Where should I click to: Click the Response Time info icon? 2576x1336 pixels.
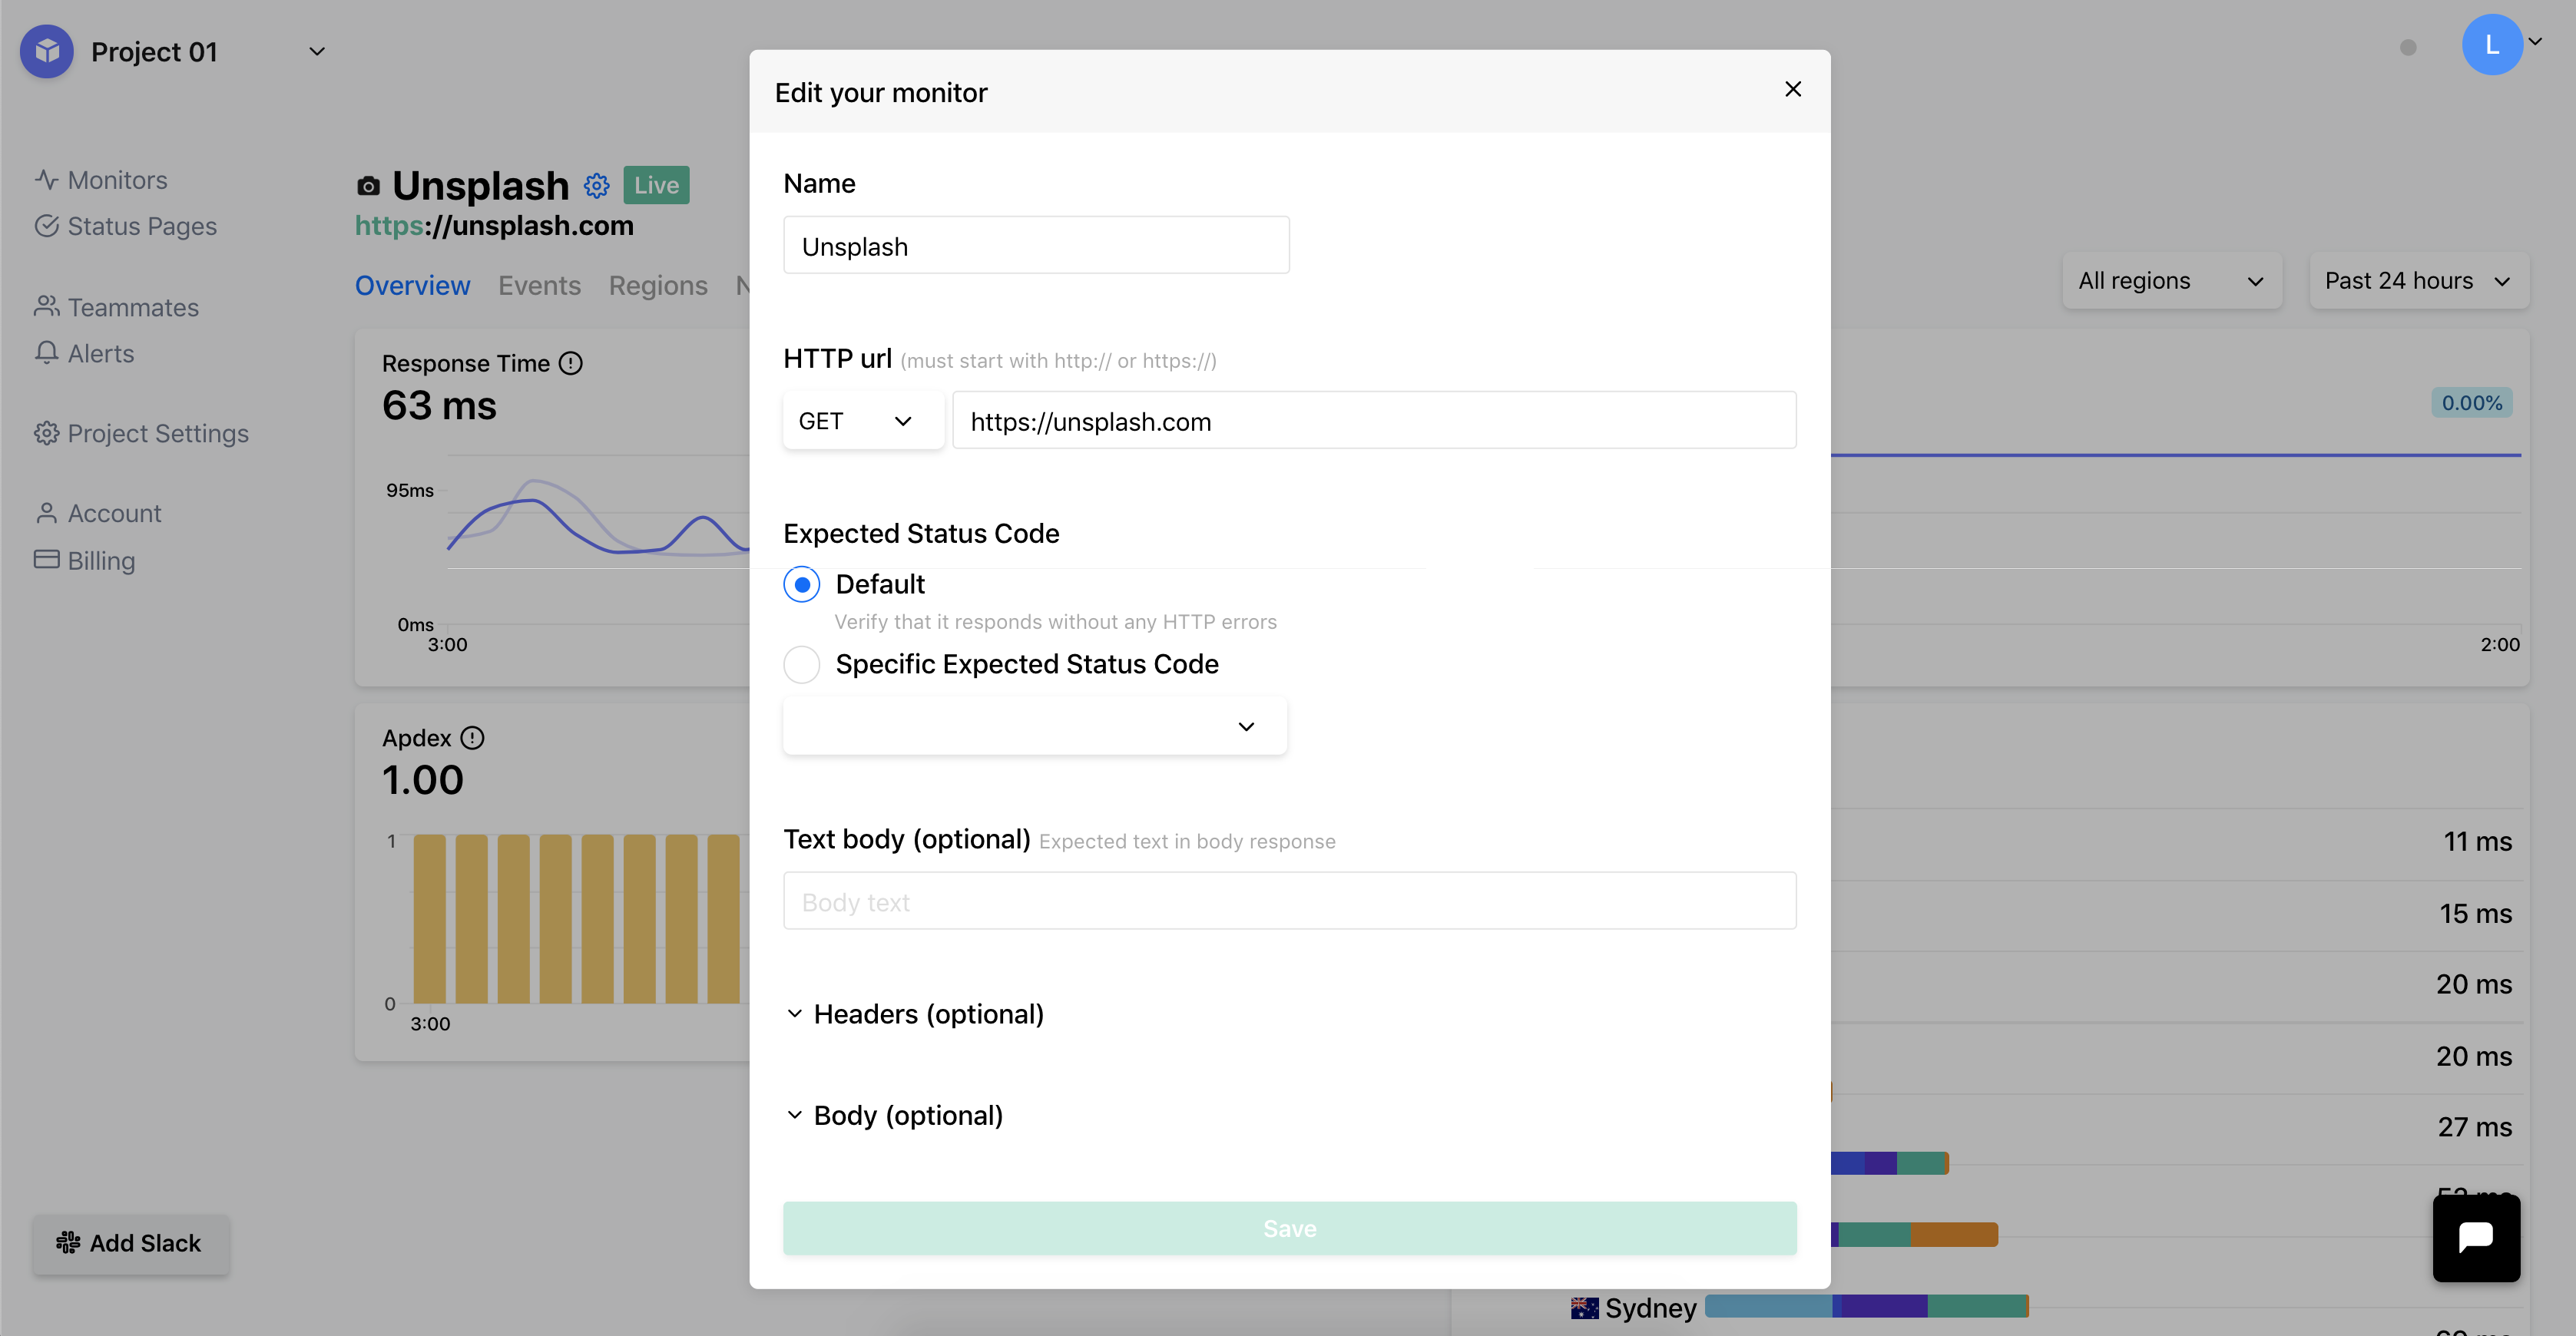571,363
